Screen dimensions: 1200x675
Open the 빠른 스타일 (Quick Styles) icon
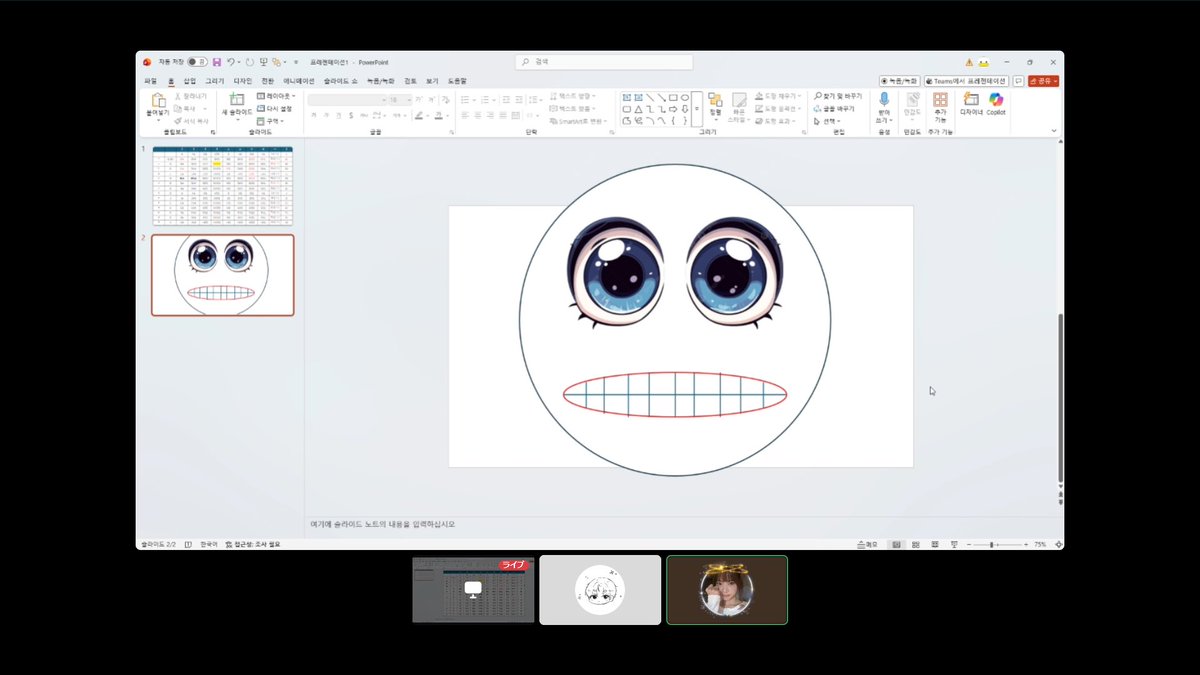[x=739, y=100]
